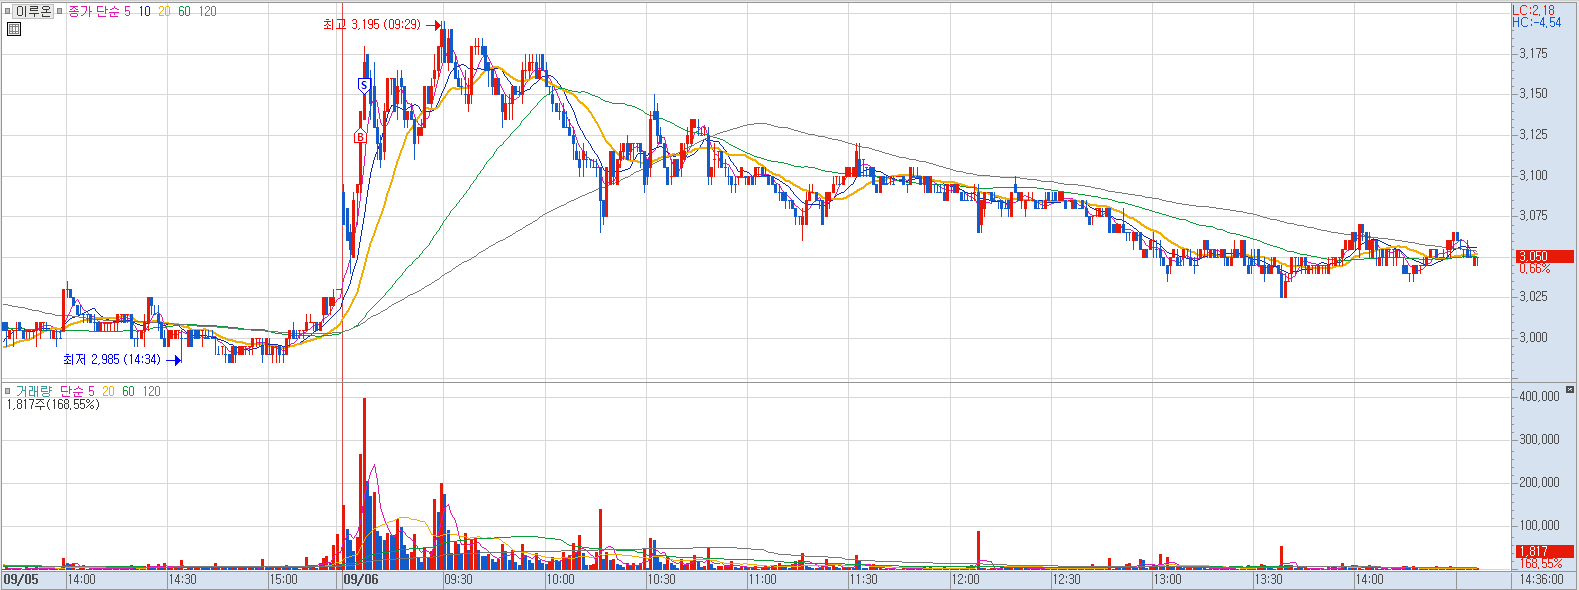Click the 09/06 date marker on time axis
Image resolution: width=1579 pixels, height=590 pixels.
[x=361, y=579]
